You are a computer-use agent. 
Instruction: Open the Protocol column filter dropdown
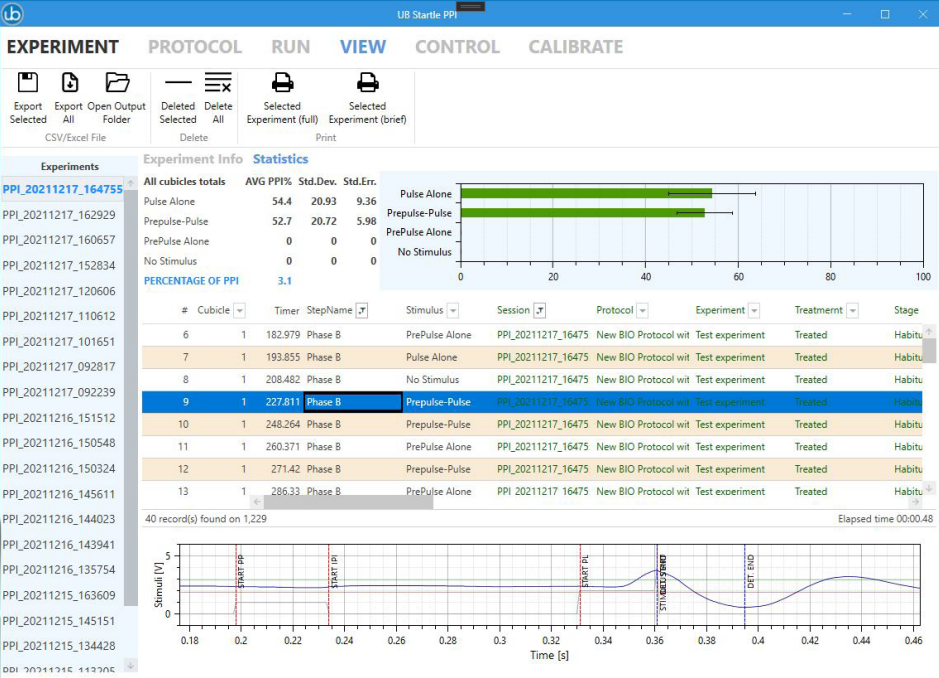click(642, 311)
